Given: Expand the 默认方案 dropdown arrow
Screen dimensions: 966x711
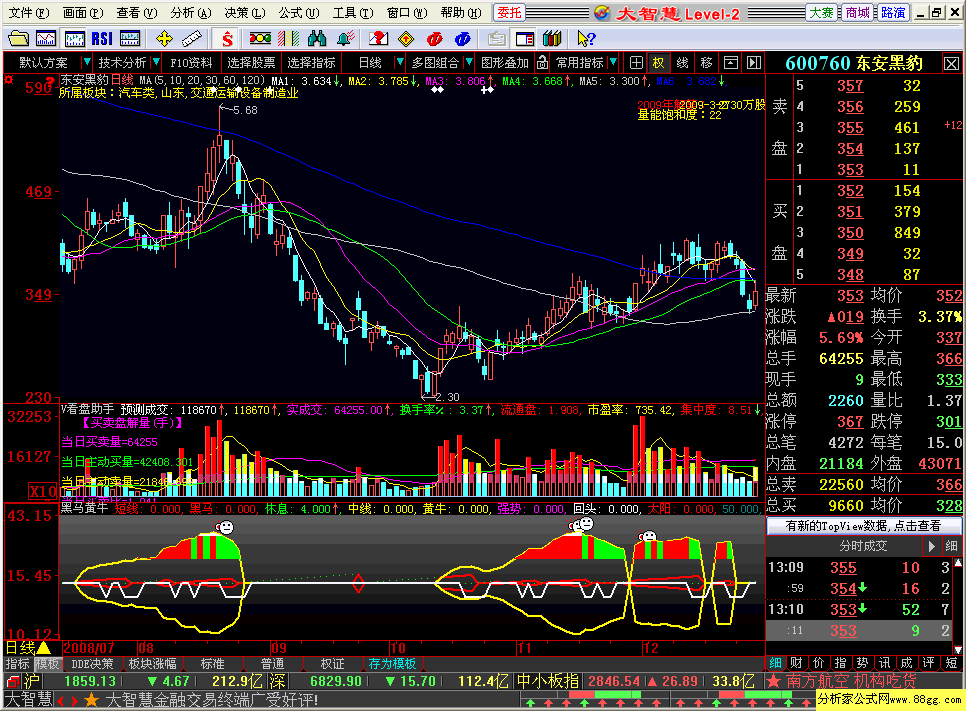Looking at the screenshot, I should [x=86, y=62].
